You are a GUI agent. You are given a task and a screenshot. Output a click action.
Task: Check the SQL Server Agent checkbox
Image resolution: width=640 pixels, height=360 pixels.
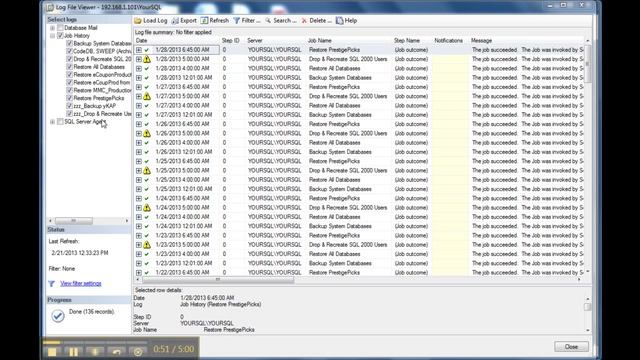pyautogui.click(x=60, y=122)
